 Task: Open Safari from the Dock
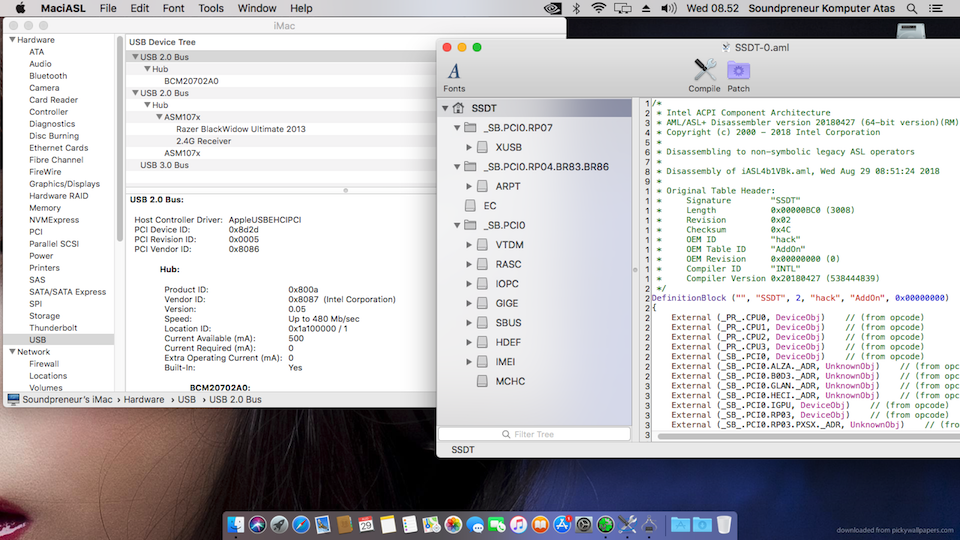301,525
